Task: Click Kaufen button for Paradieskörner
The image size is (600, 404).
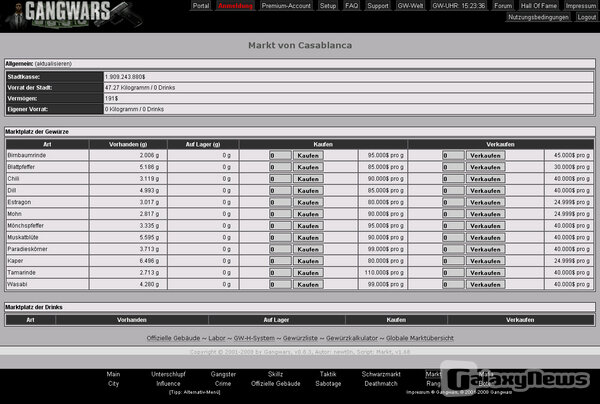Action: click(x=308, y=249)
